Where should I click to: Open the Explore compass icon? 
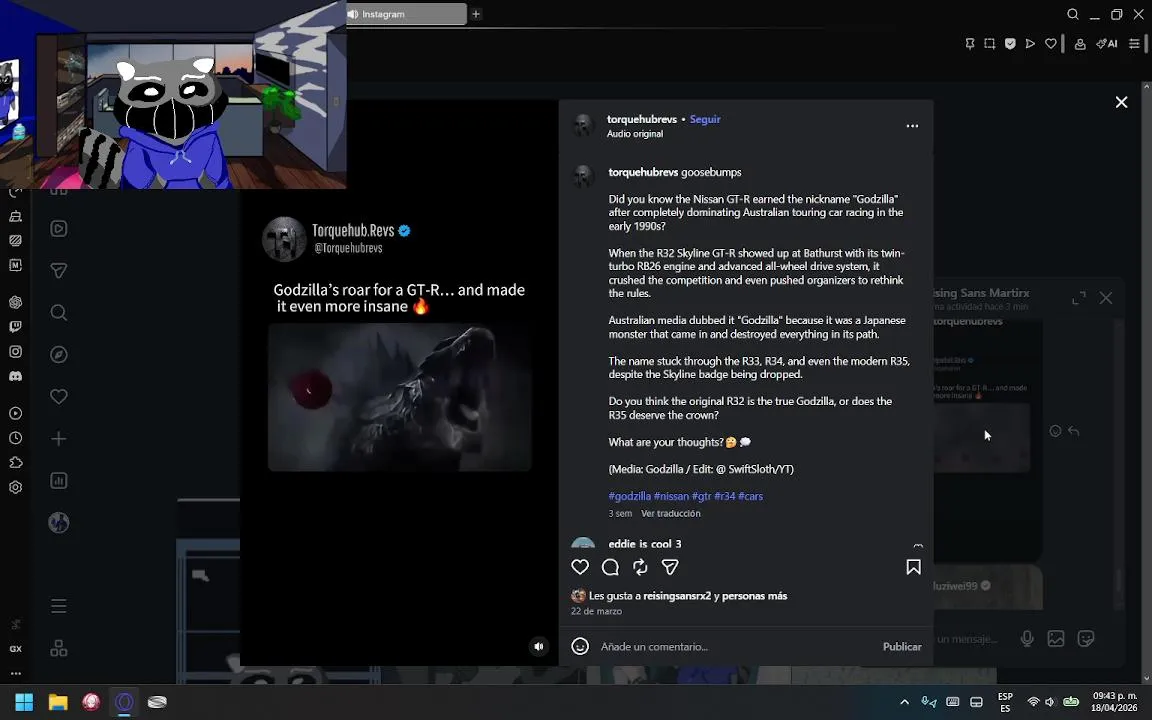[x=59, y=355]
